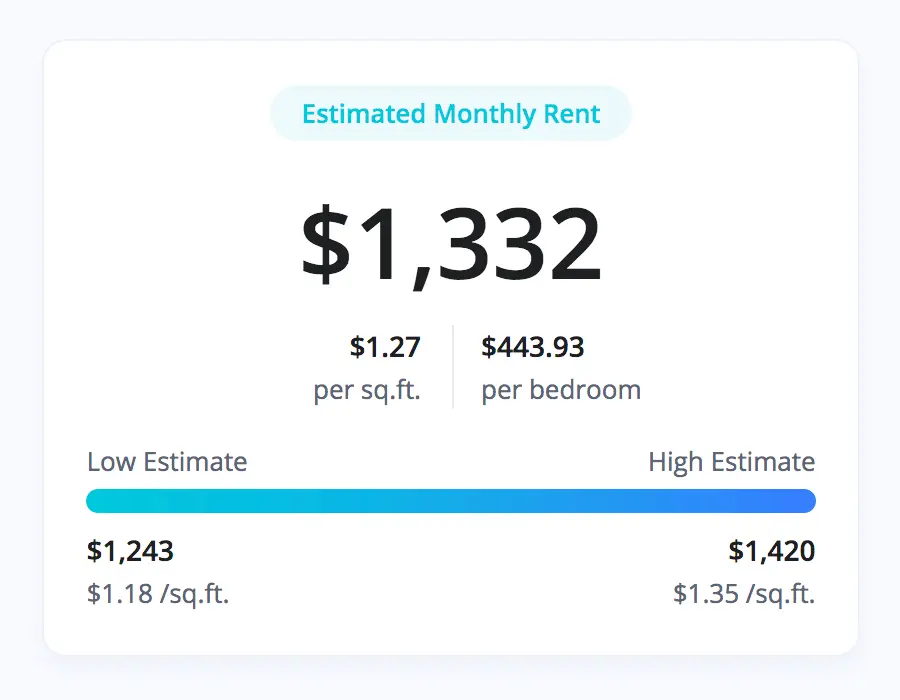This screenshot has height=700, width=900.
Task: Click the $1.27 per square foot value
Action: (x=386, y=348)
